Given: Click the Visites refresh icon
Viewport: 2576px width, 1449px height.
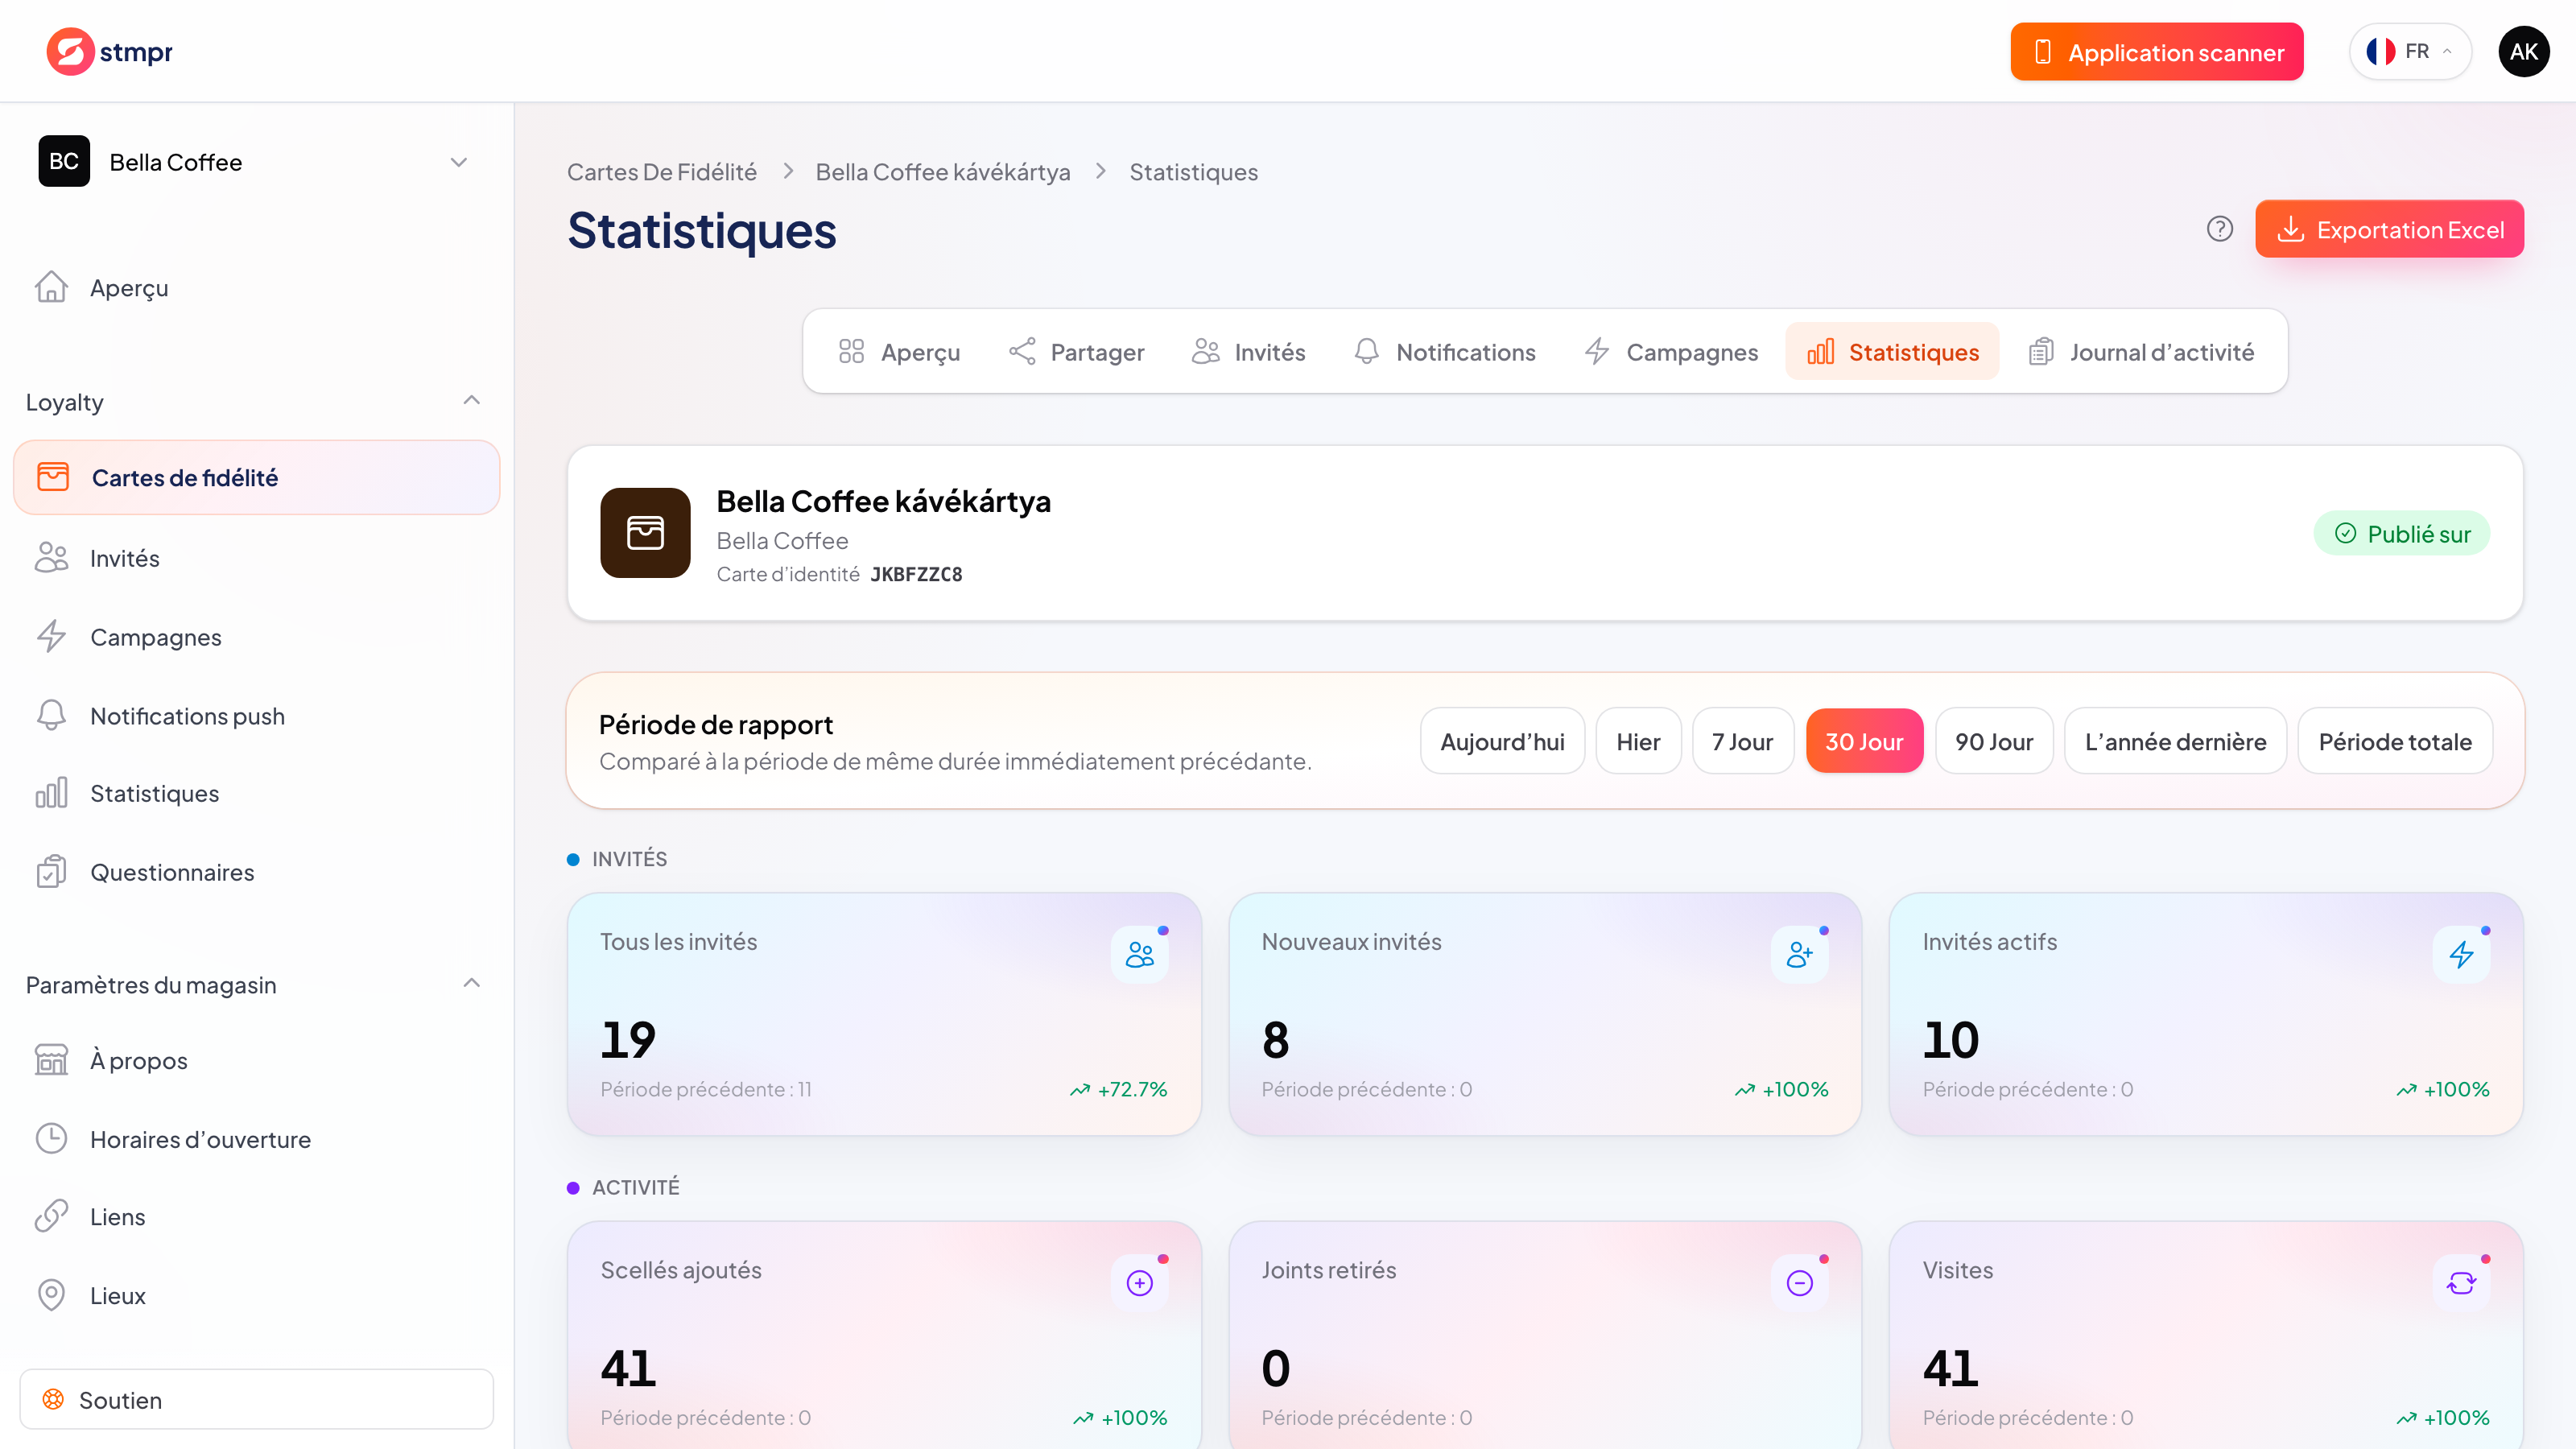Looking at the screenshot, I should pos(2461,1282).
